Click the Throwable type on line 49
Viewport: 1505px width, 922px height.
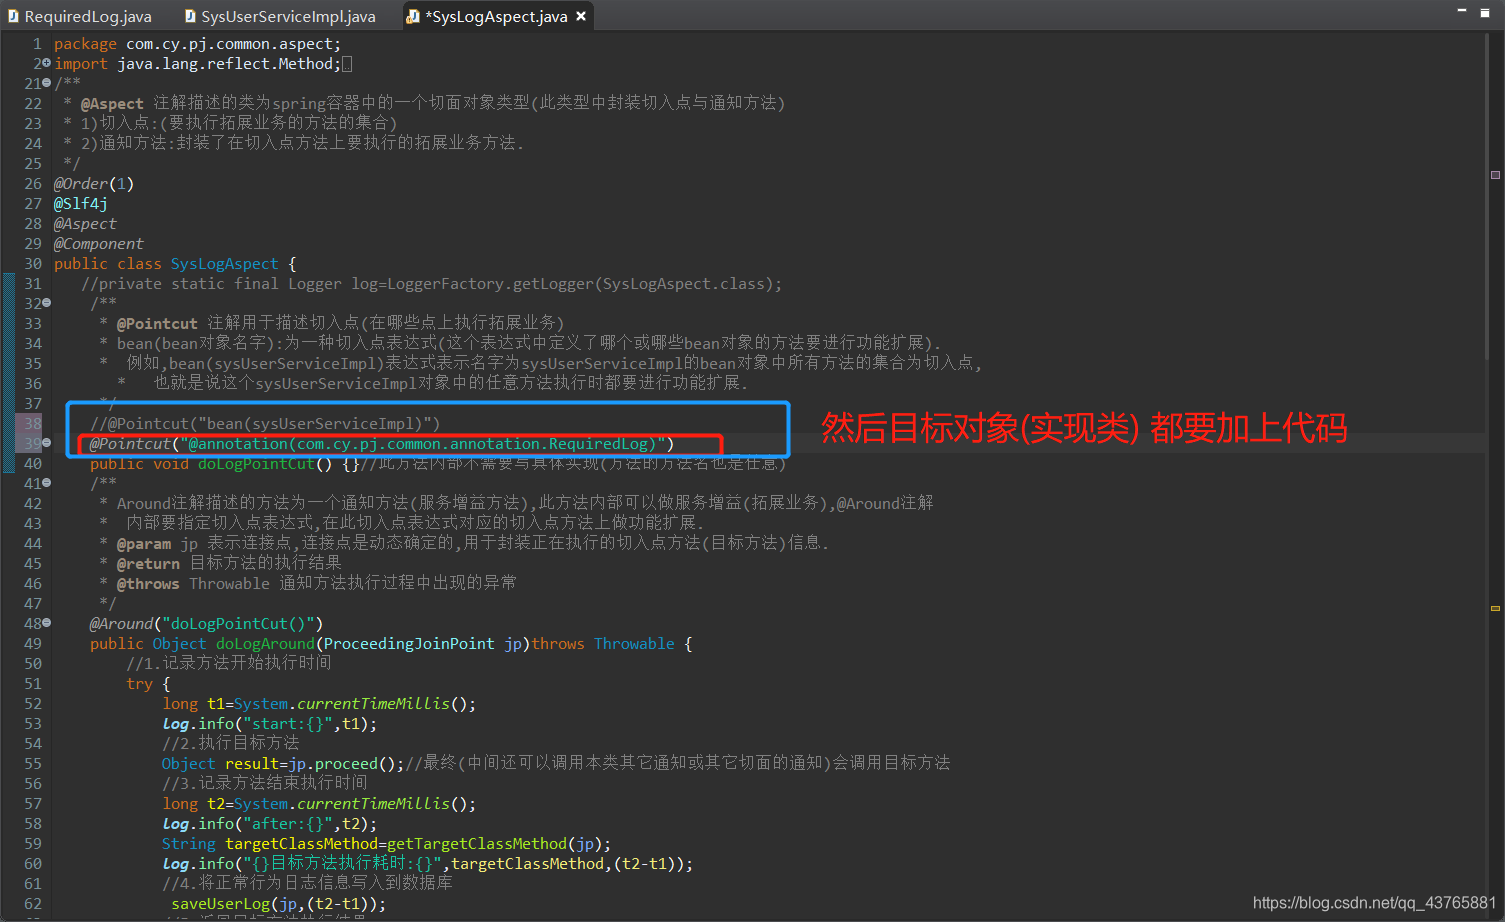tap(634, 643)
